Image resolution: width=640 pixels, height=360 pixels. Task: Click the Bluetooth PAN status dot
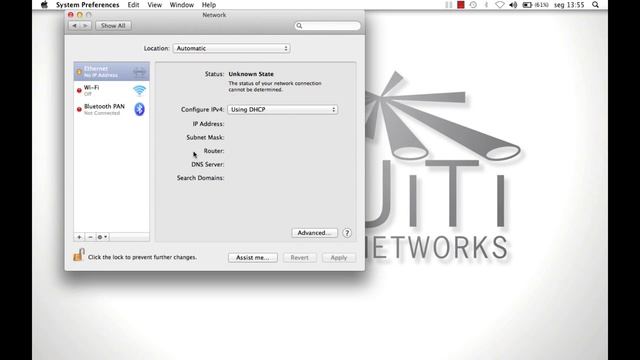pyautogui.click(x=79, y=109)
